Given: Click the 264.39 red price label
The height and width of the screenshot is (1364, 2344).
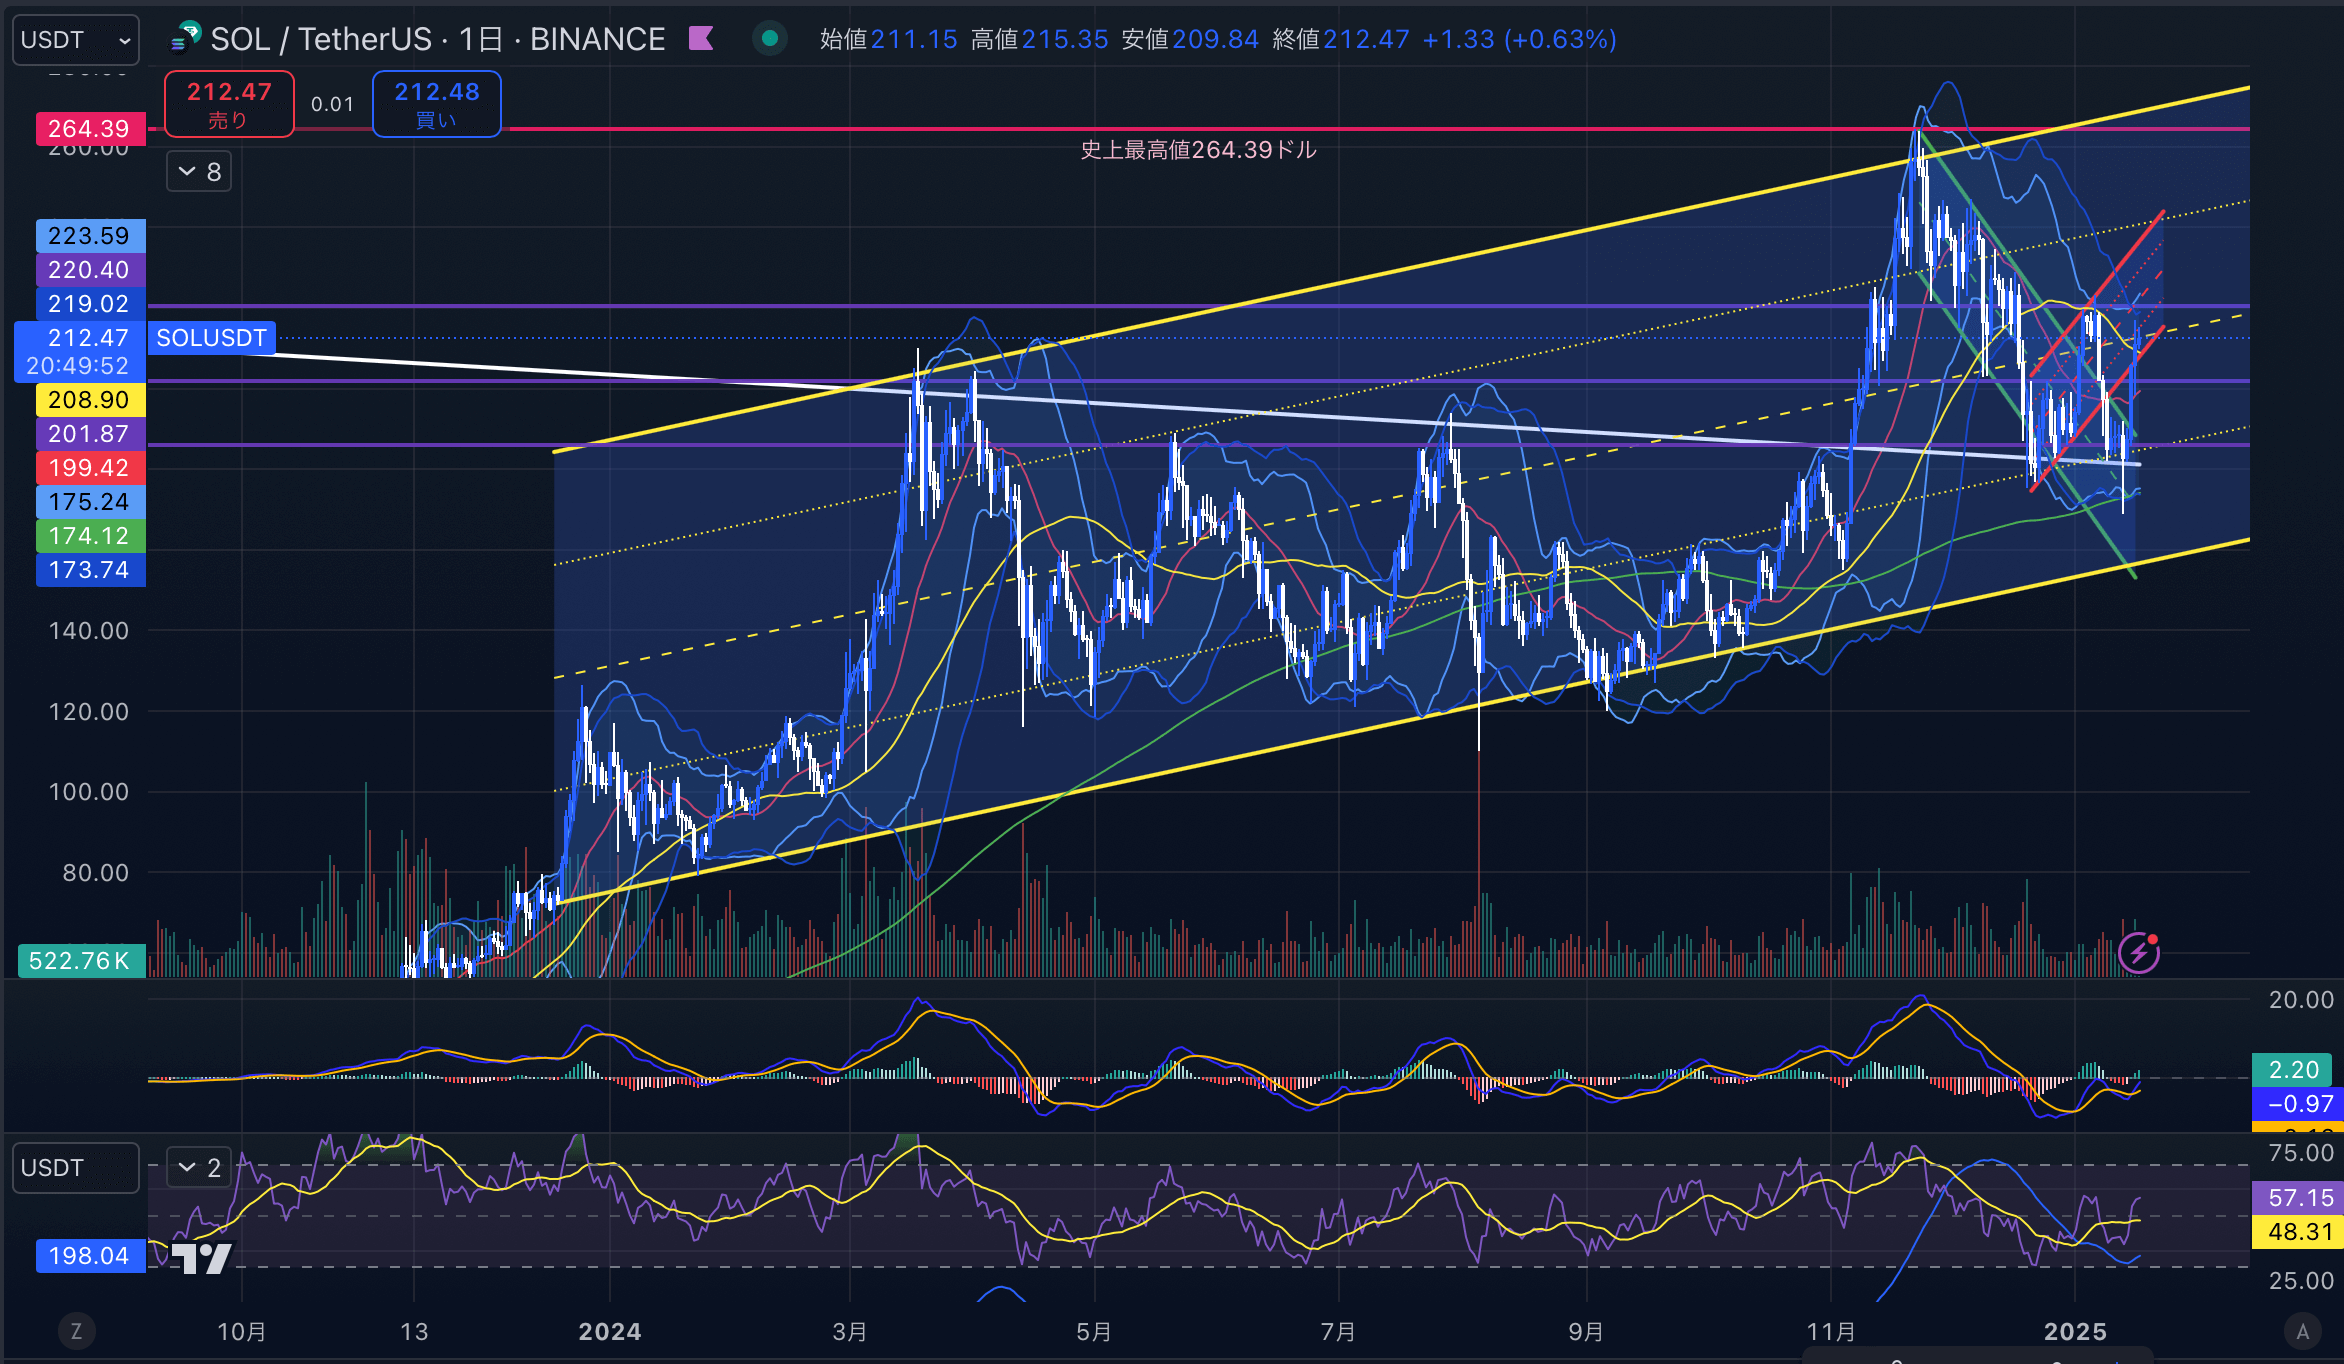Looking at the screenshot, I should pos(90,129).
